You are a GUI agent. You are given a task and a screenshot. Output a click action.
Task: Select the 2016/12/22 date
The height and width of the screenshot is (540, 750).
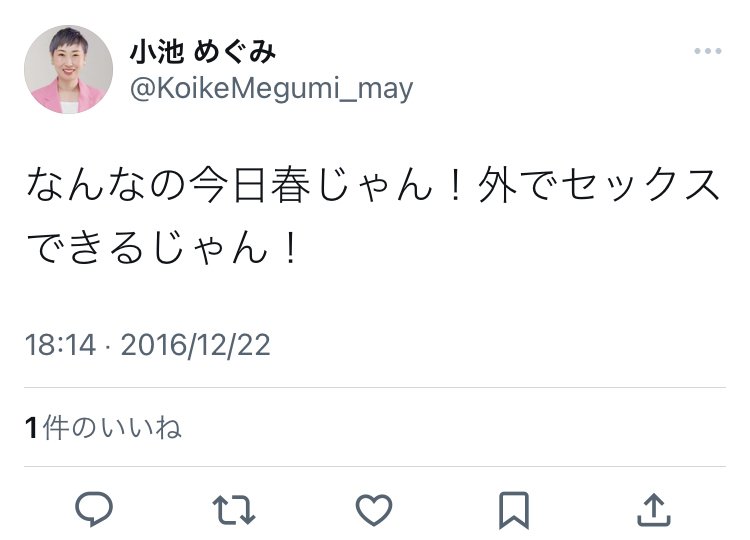coord(196,345)
